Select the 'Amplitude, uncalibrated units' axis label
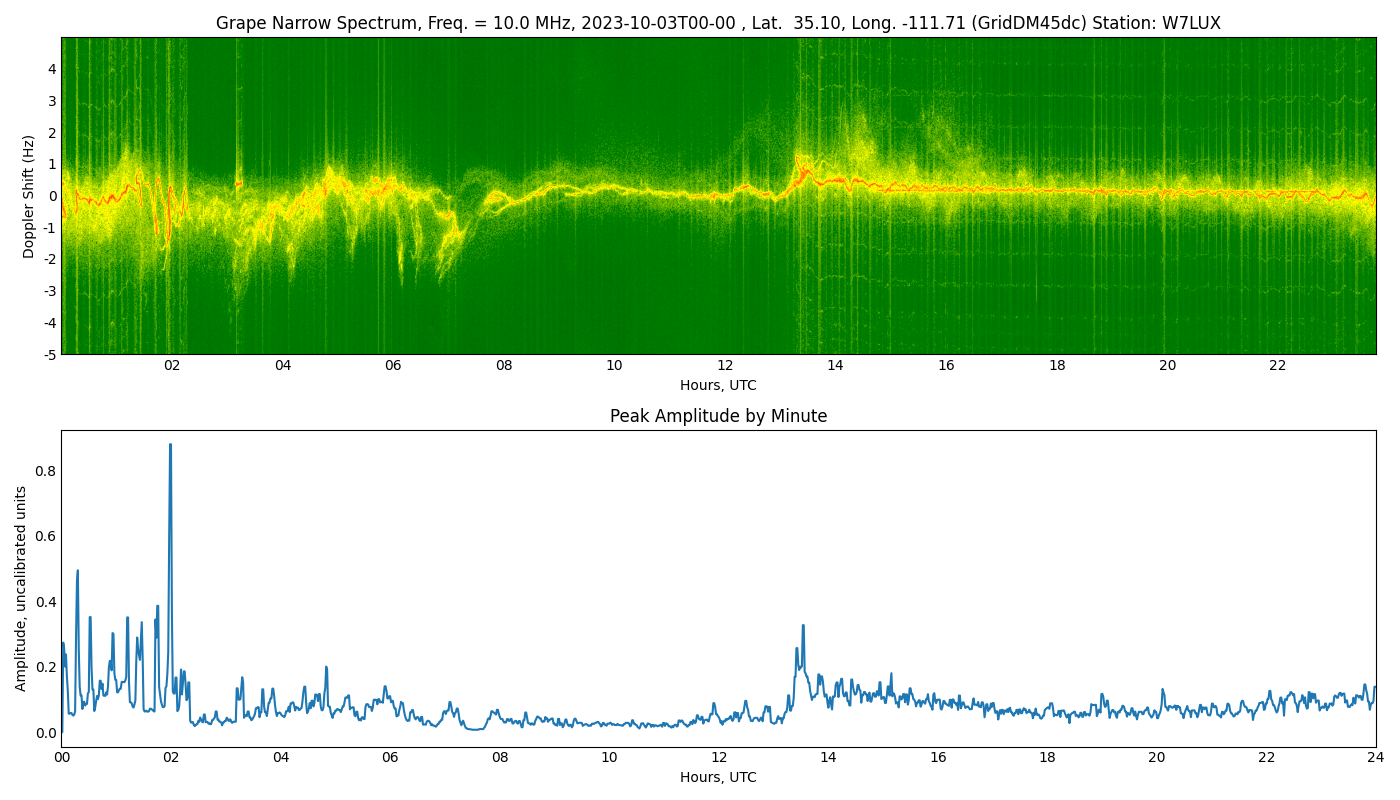The height and width of the screenshot is (800, 1400). 21,588
